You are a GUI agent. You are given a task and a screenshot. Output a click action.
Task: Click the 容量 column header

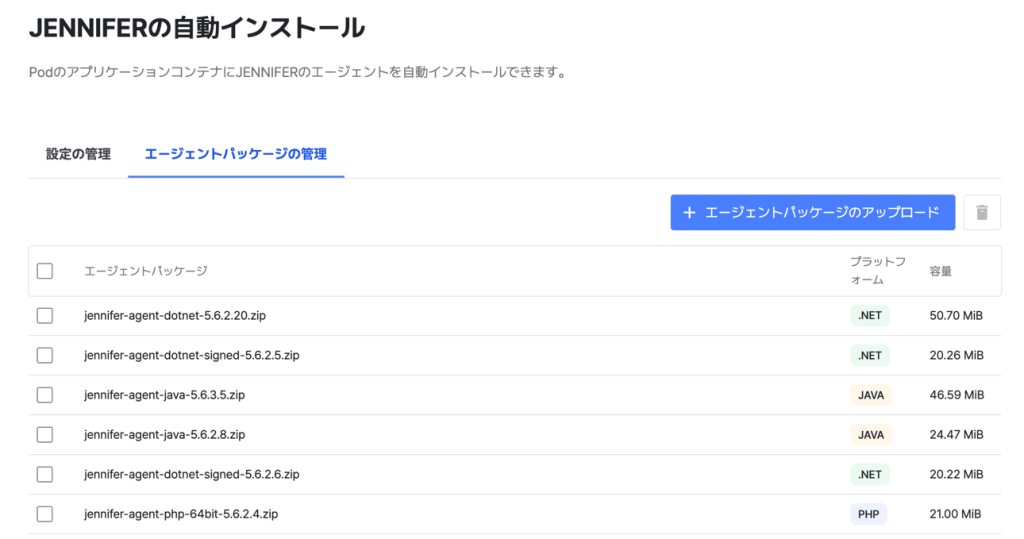(940, 271)
